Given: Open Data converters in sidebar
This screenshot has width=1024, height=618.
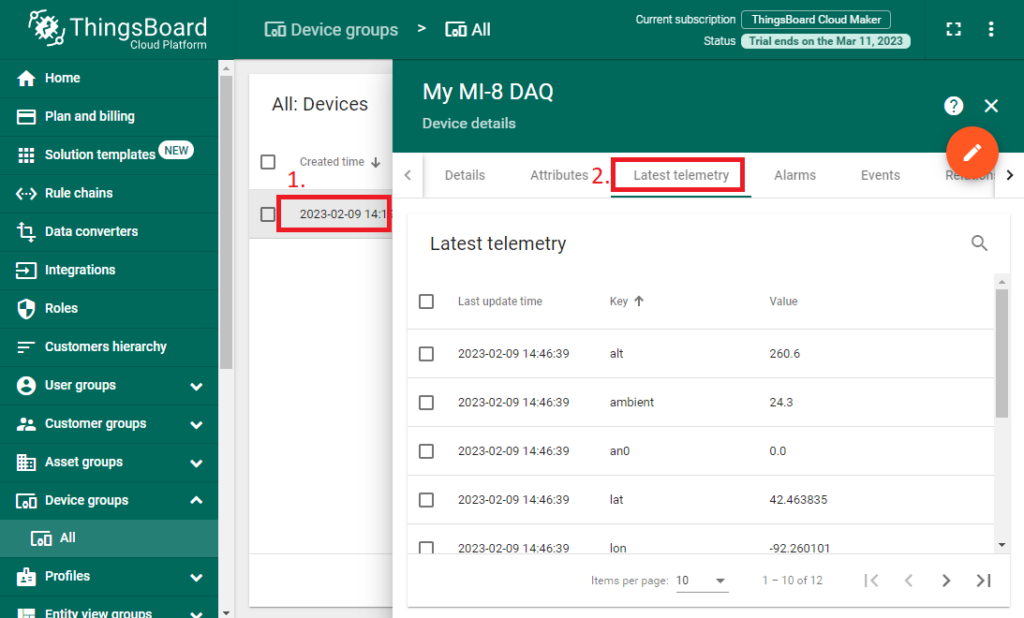Looking at the screenshot, I should point(91,231).
